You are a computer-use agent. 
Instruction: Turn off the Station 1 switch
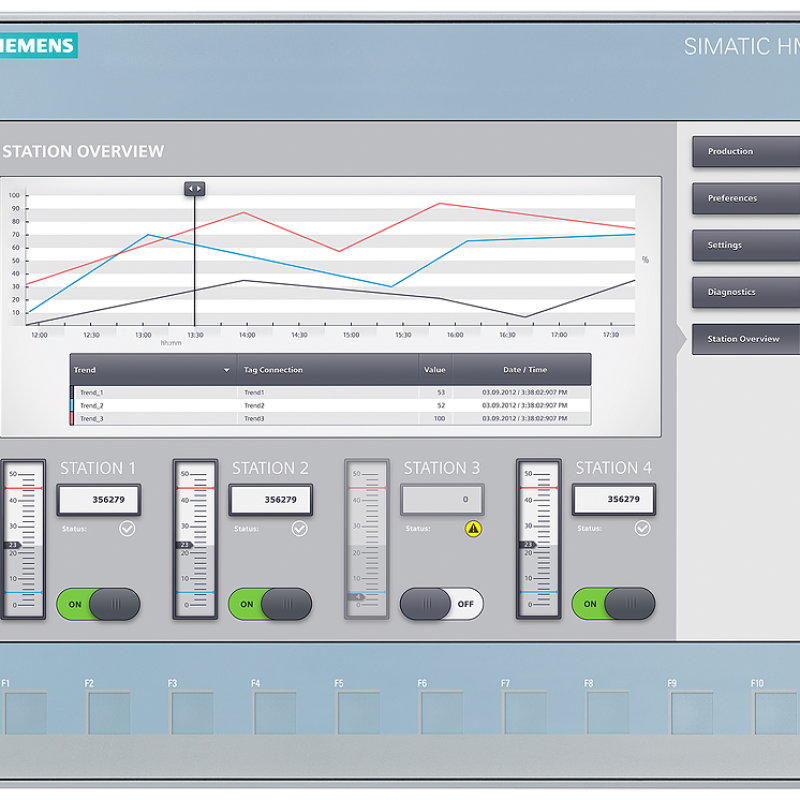pyautogui.click(x=98, y=604)
